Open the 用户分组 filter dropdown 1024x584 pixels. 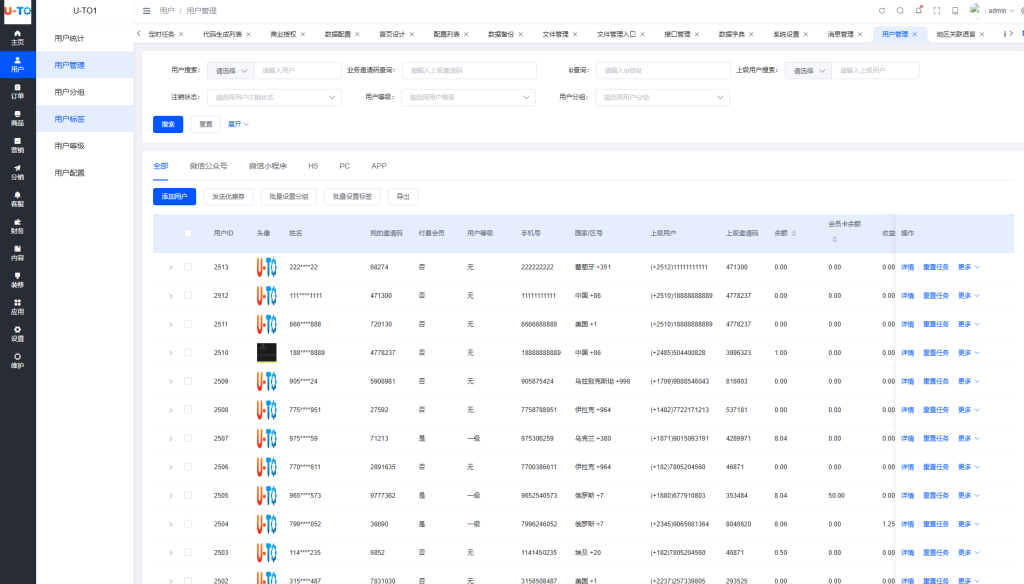coord(662,97)
